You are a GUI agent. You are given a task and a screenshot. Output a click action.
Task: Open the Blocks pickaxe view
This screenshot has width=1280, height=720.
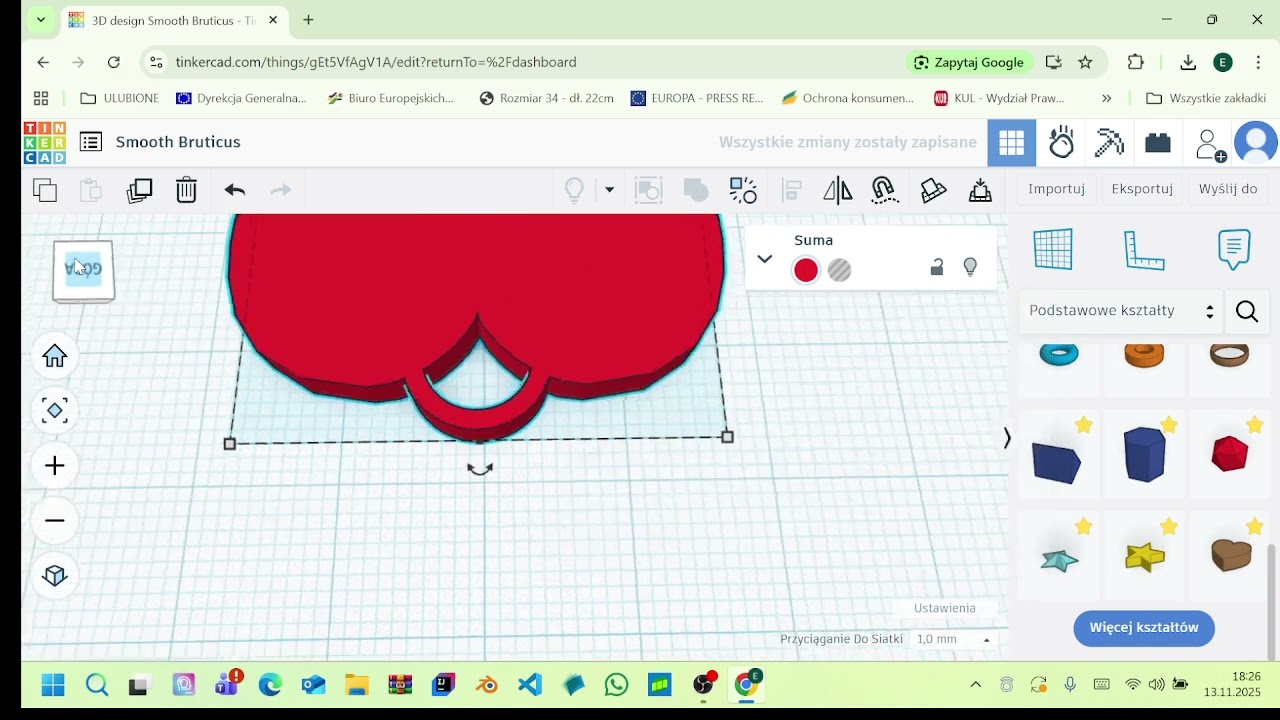[x=1110, y=143]
